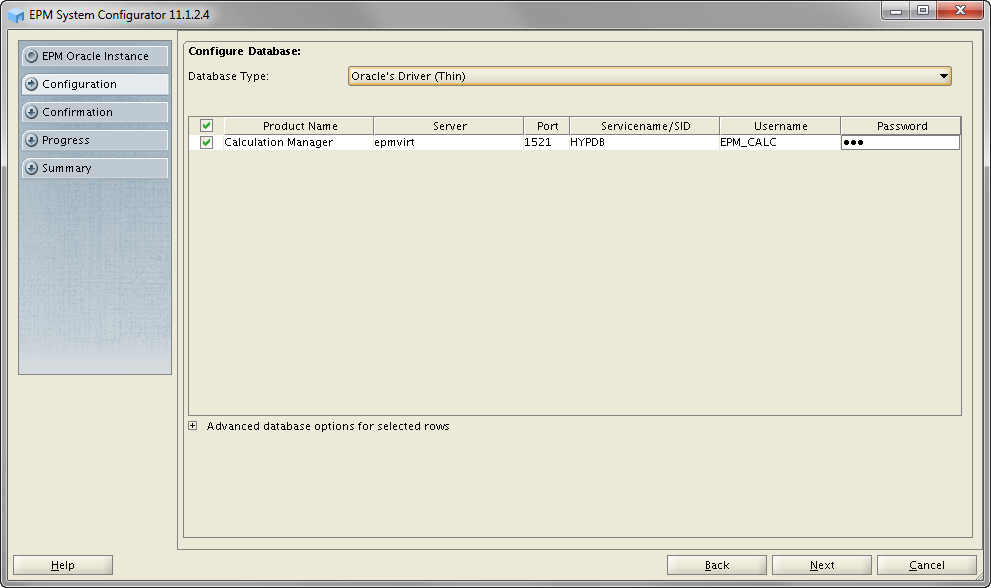Click the Confirmation step icon
The width and height of the screenshot is (991, 588).
pos(31,112)
